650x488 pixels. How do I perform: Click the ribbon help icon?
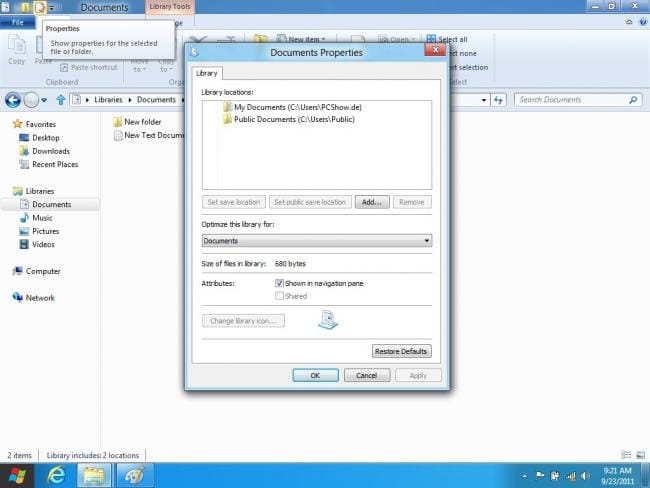pyautogui.click(x=643, y=22)
